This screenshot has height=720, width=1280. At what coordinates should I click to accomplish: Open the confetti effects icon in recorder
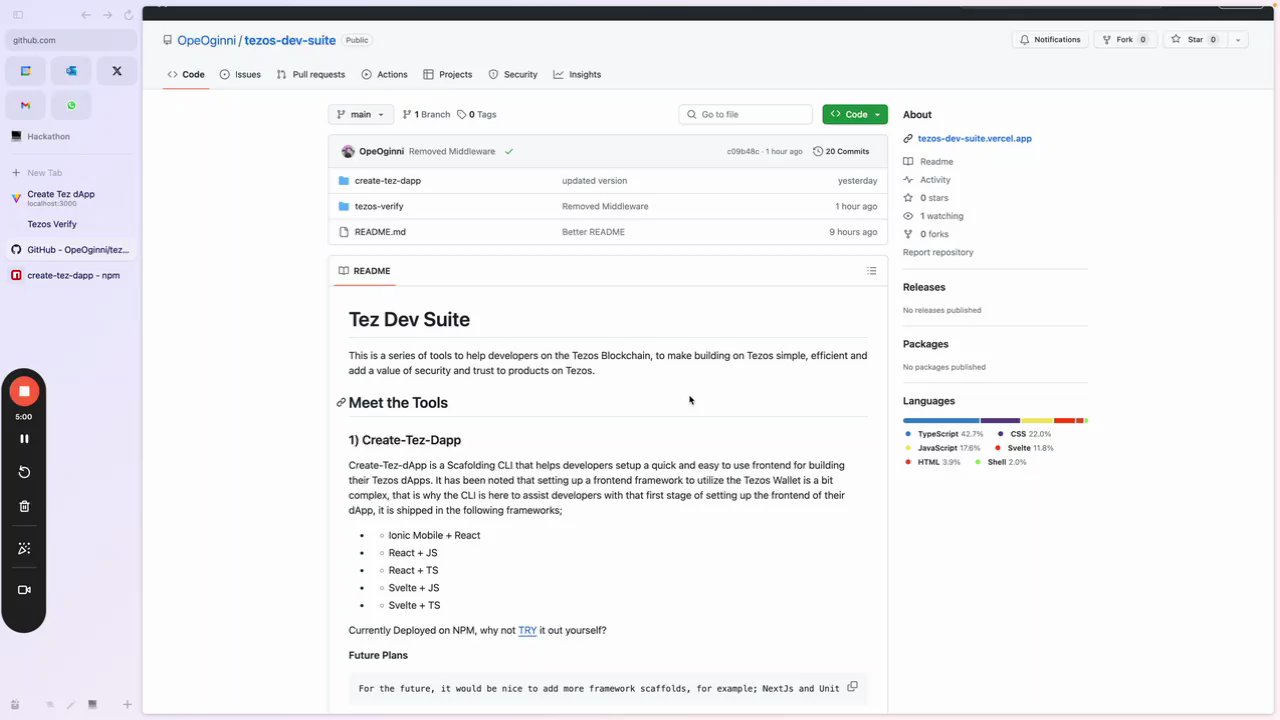pyautogui.click(x=24, y=548)
